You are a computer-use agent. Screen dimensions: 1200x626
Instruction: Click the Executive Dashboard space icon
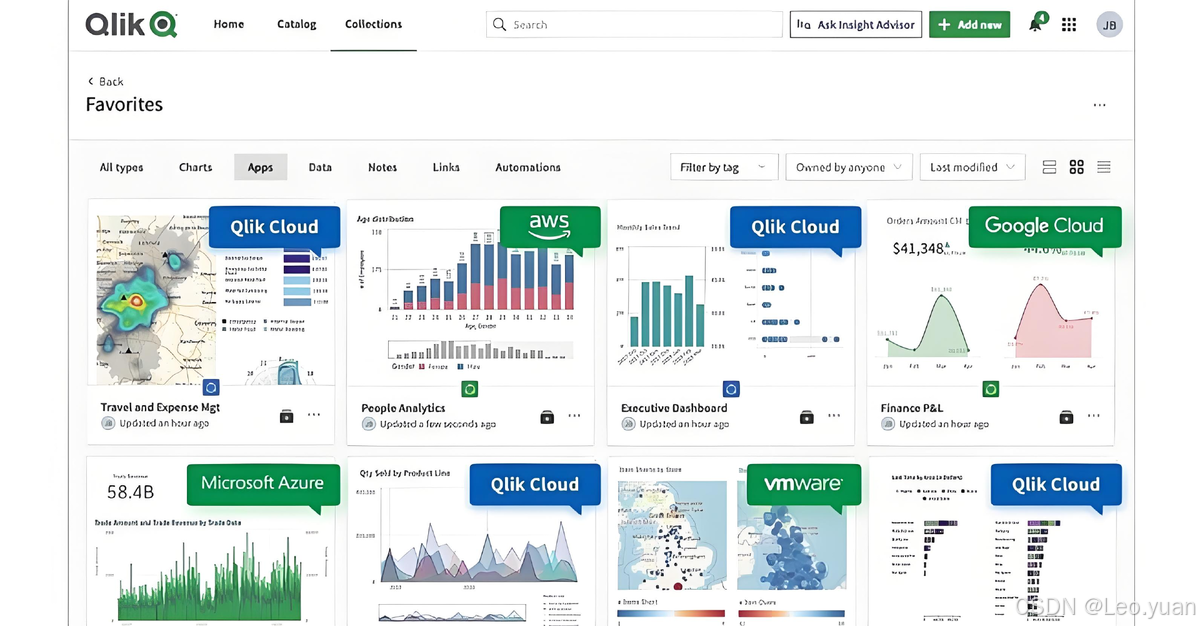click(x=806, y=416)
